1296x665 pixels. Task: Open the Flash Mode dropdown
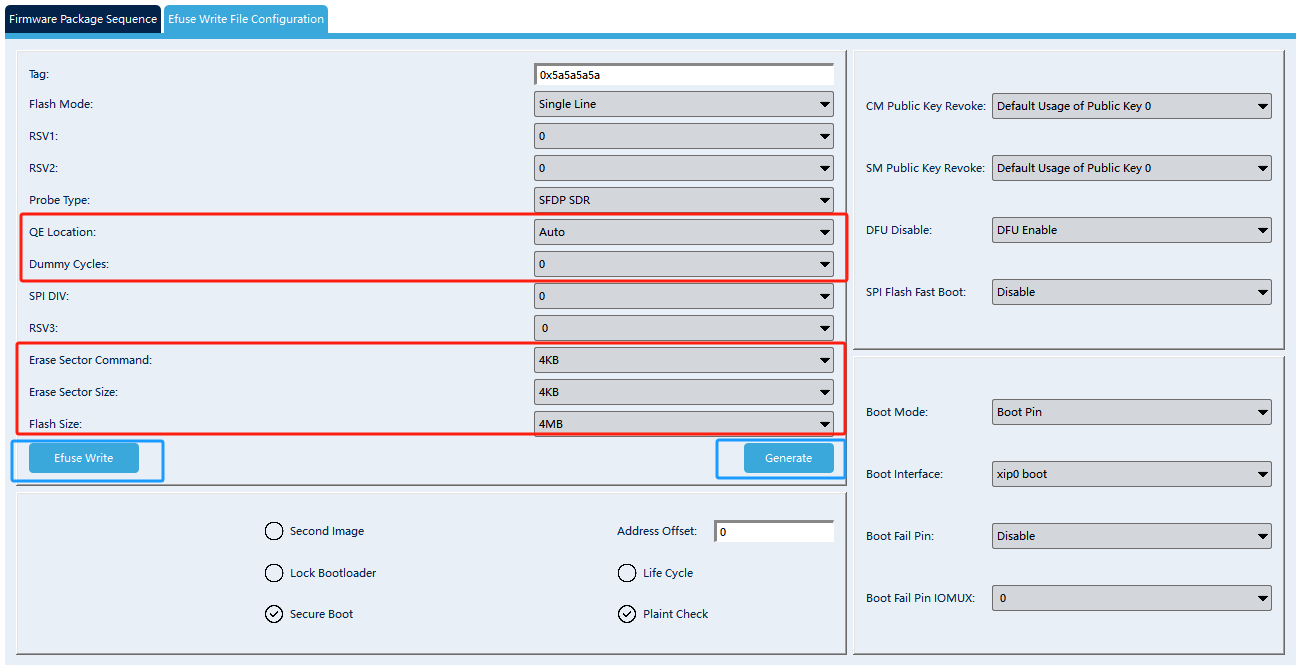[684, 104]
